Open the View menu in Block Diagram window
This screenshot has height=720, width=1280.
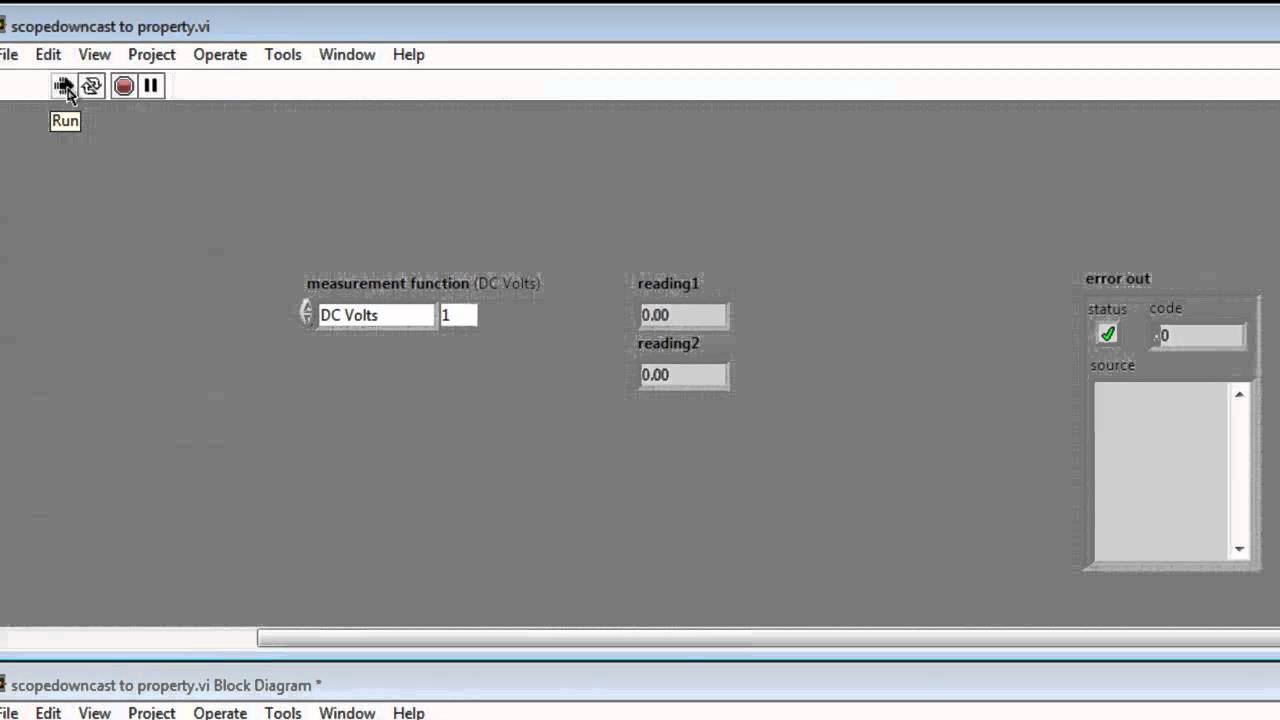tap(95, 712)
